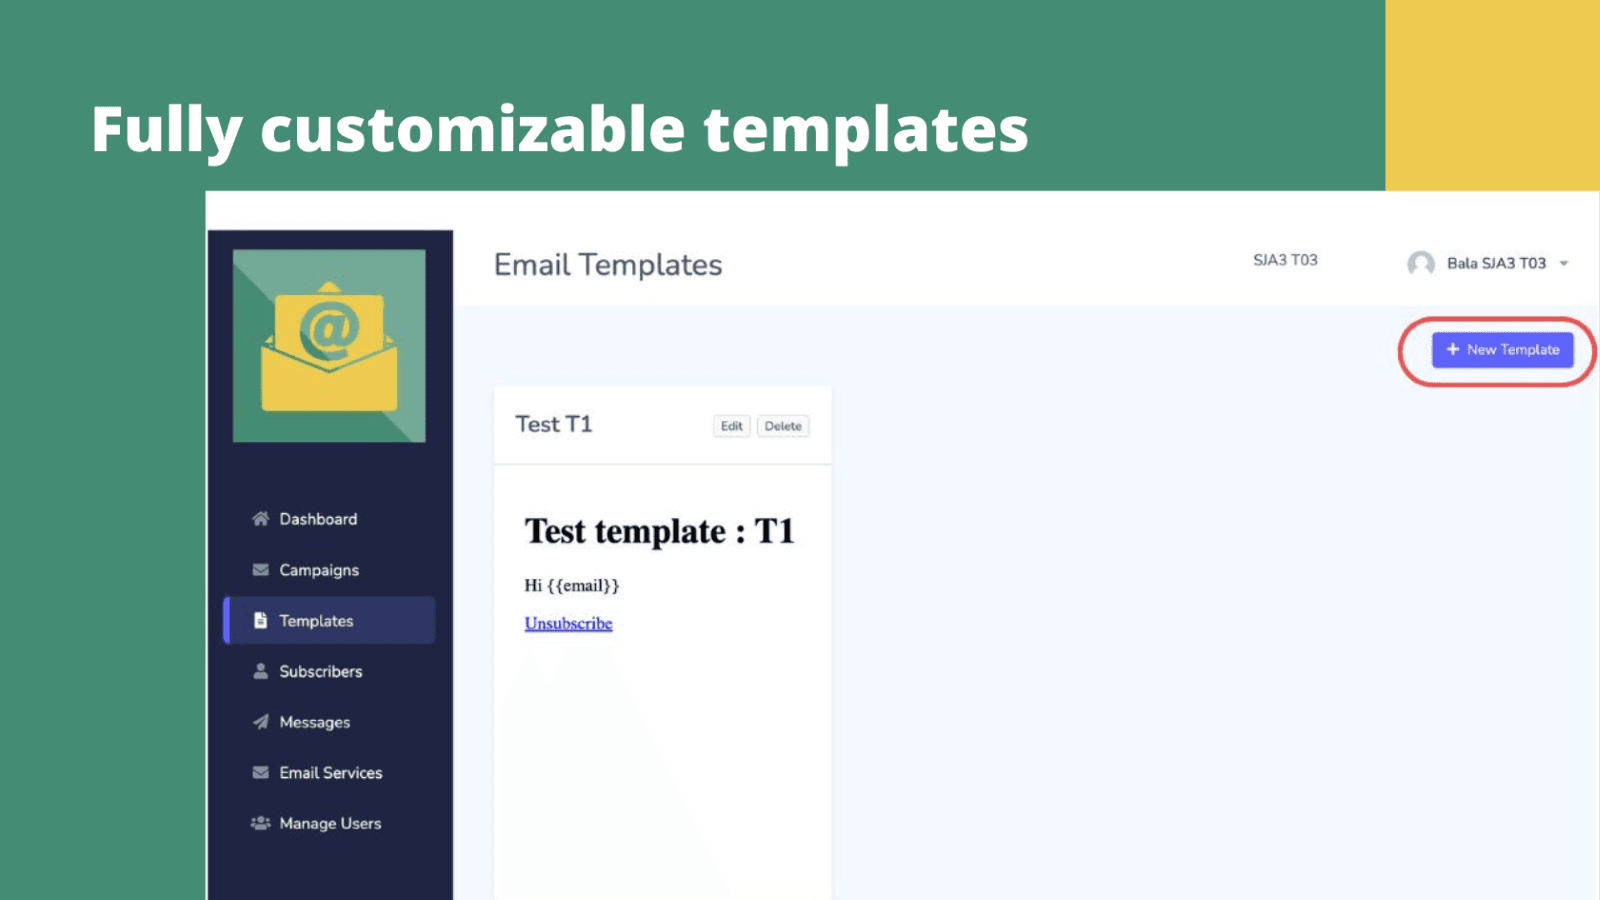Click the Templates document icon
Viewport: 1600px width, 900px height.
[x=261, y=621]
